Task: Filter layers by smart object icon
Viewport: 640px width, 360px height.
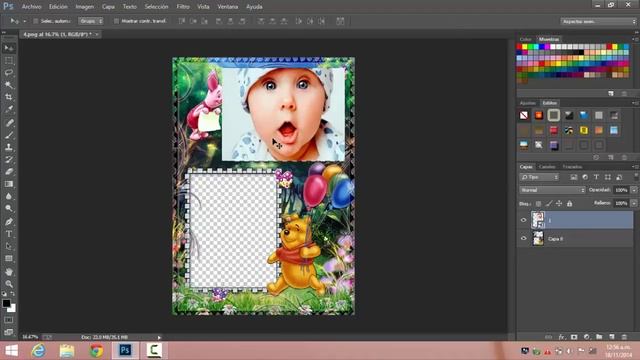Action: point(619,177)
